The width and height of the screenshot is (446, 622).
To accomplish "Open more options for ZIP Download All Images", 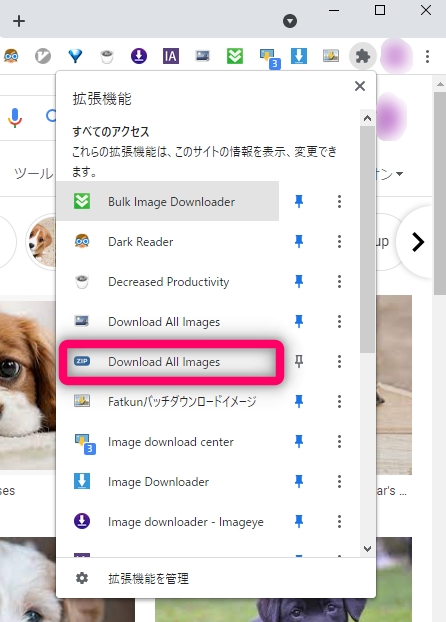I will pos(339,361).
